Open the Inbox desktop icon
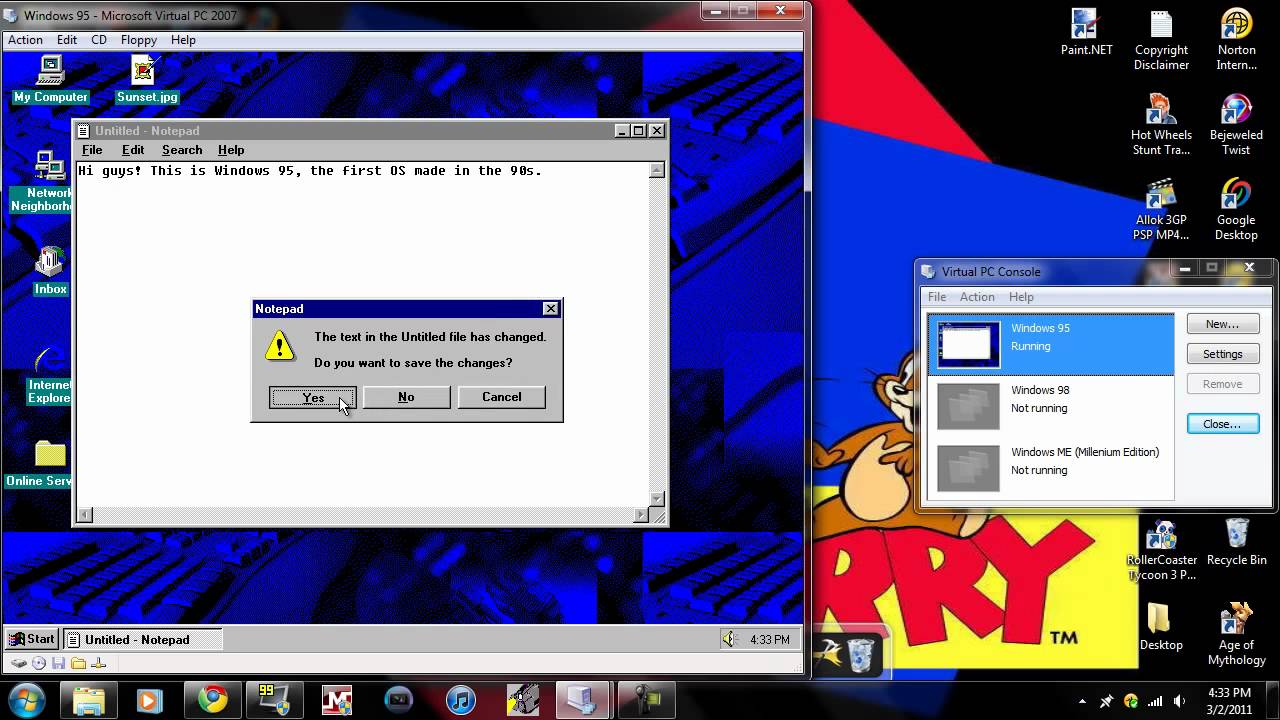The width and height of the screenshot is (1280, 720). tap(50, 270)
